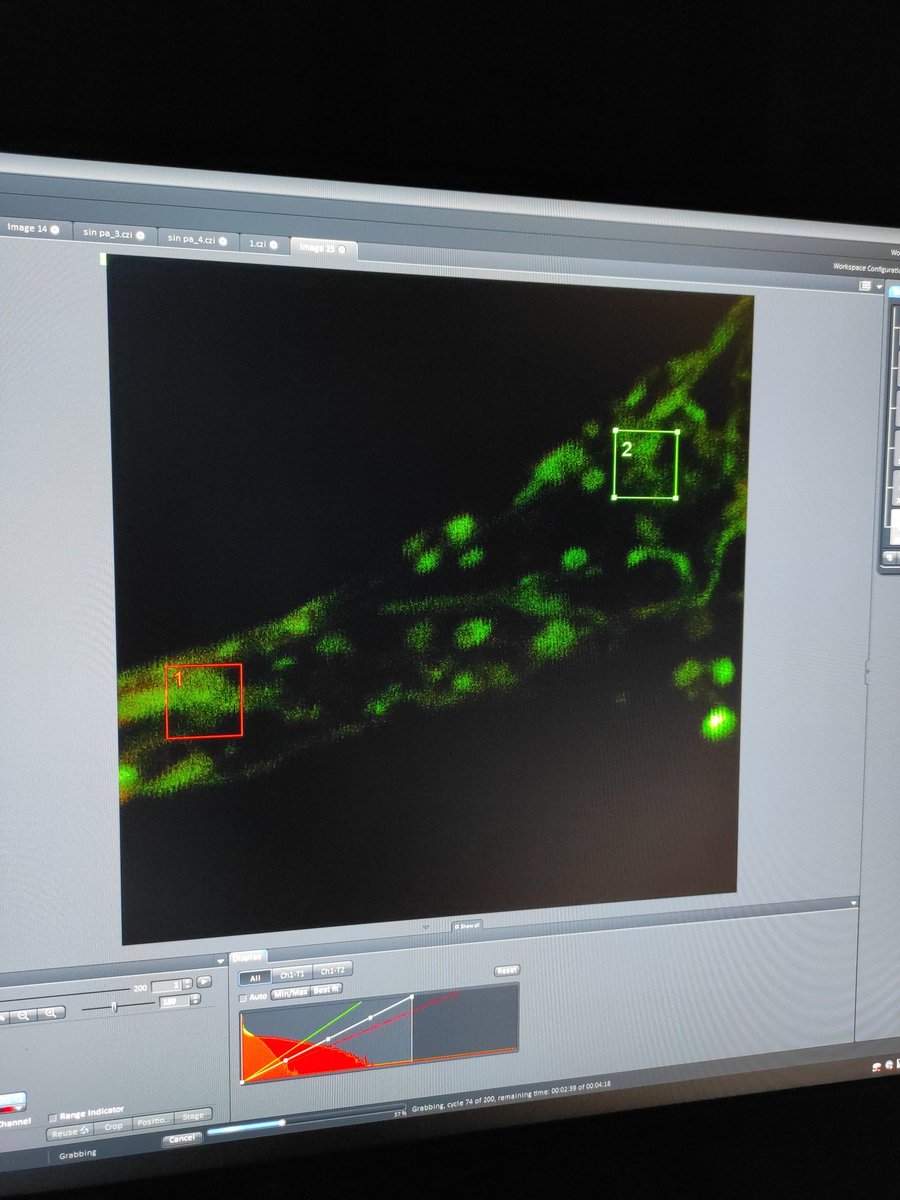The height and width of the screenshot is (1200, 900).
Task: Apply Min/Max display scaling
Action: click(290, 993)
